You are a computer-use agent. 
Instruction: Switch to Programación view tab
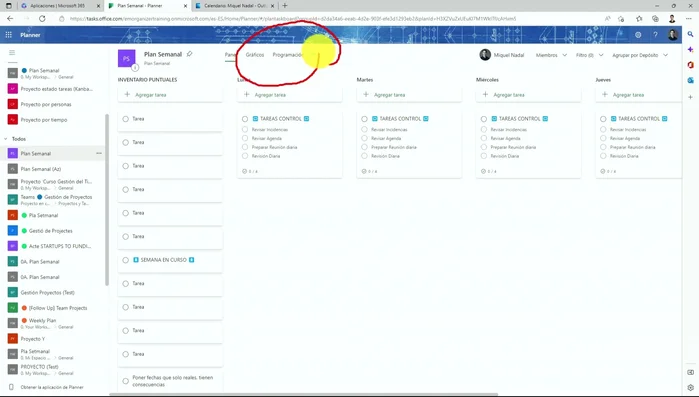288,55
